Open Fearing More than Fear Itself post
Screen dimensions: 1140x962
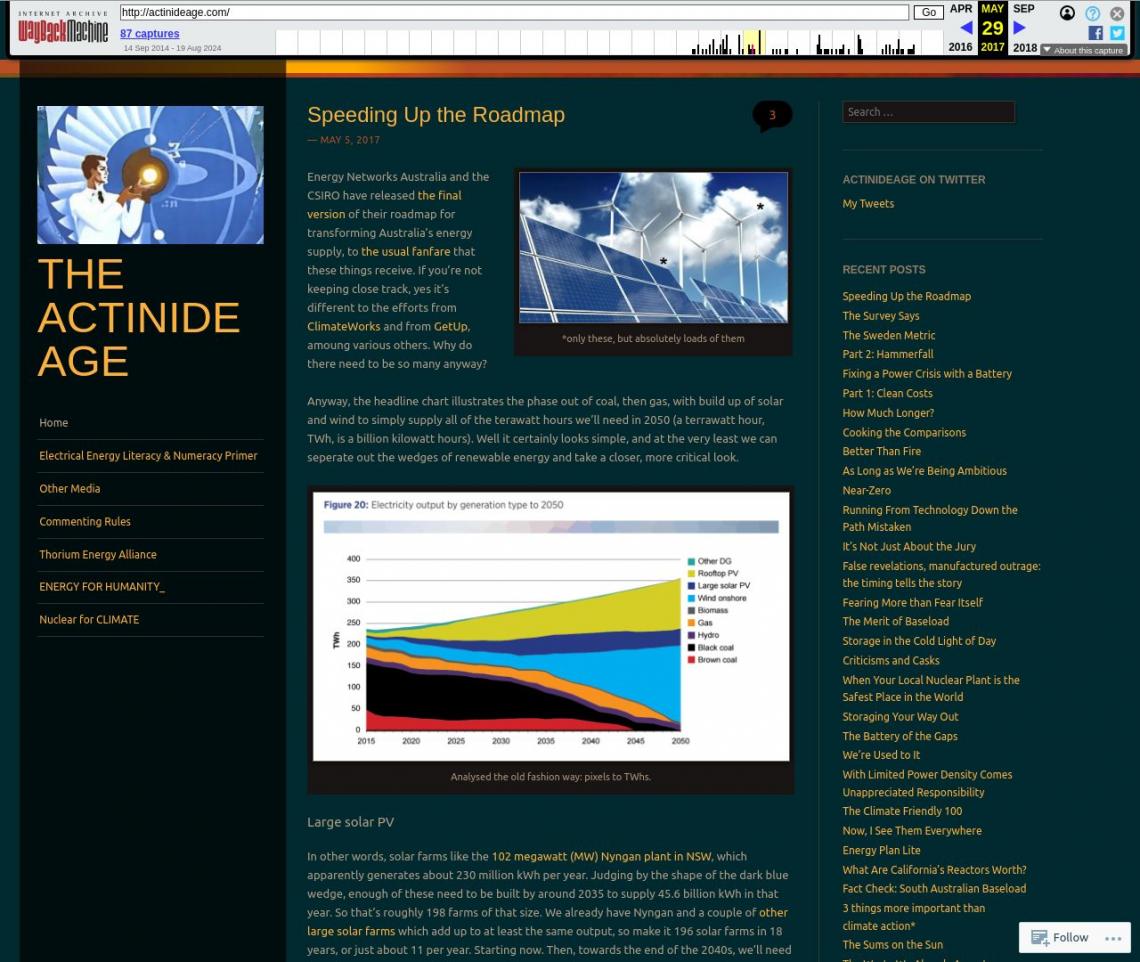tap(912, 603)
